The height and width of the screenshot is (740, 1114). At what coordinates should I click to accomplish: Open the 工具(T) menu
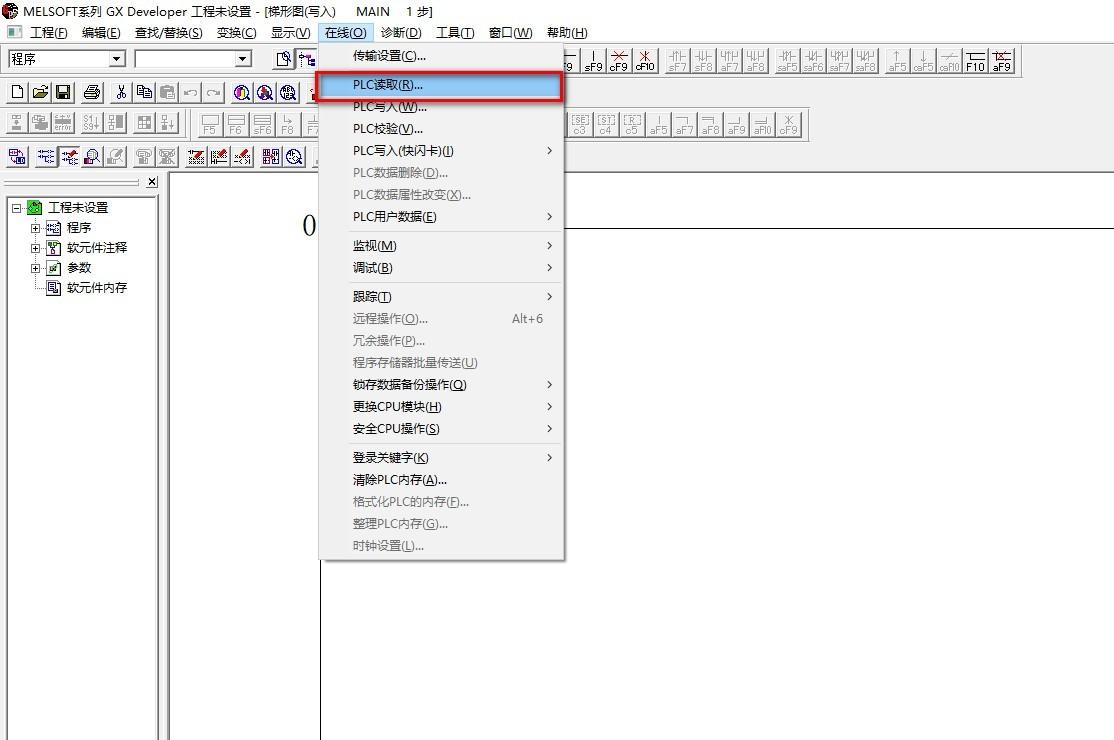tap(455, 33)
